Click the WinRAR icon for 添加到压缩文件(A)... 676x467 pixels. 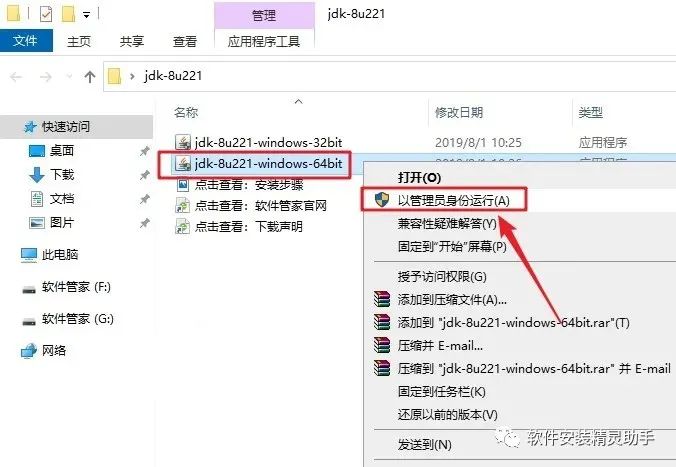[x=382, y=299]
